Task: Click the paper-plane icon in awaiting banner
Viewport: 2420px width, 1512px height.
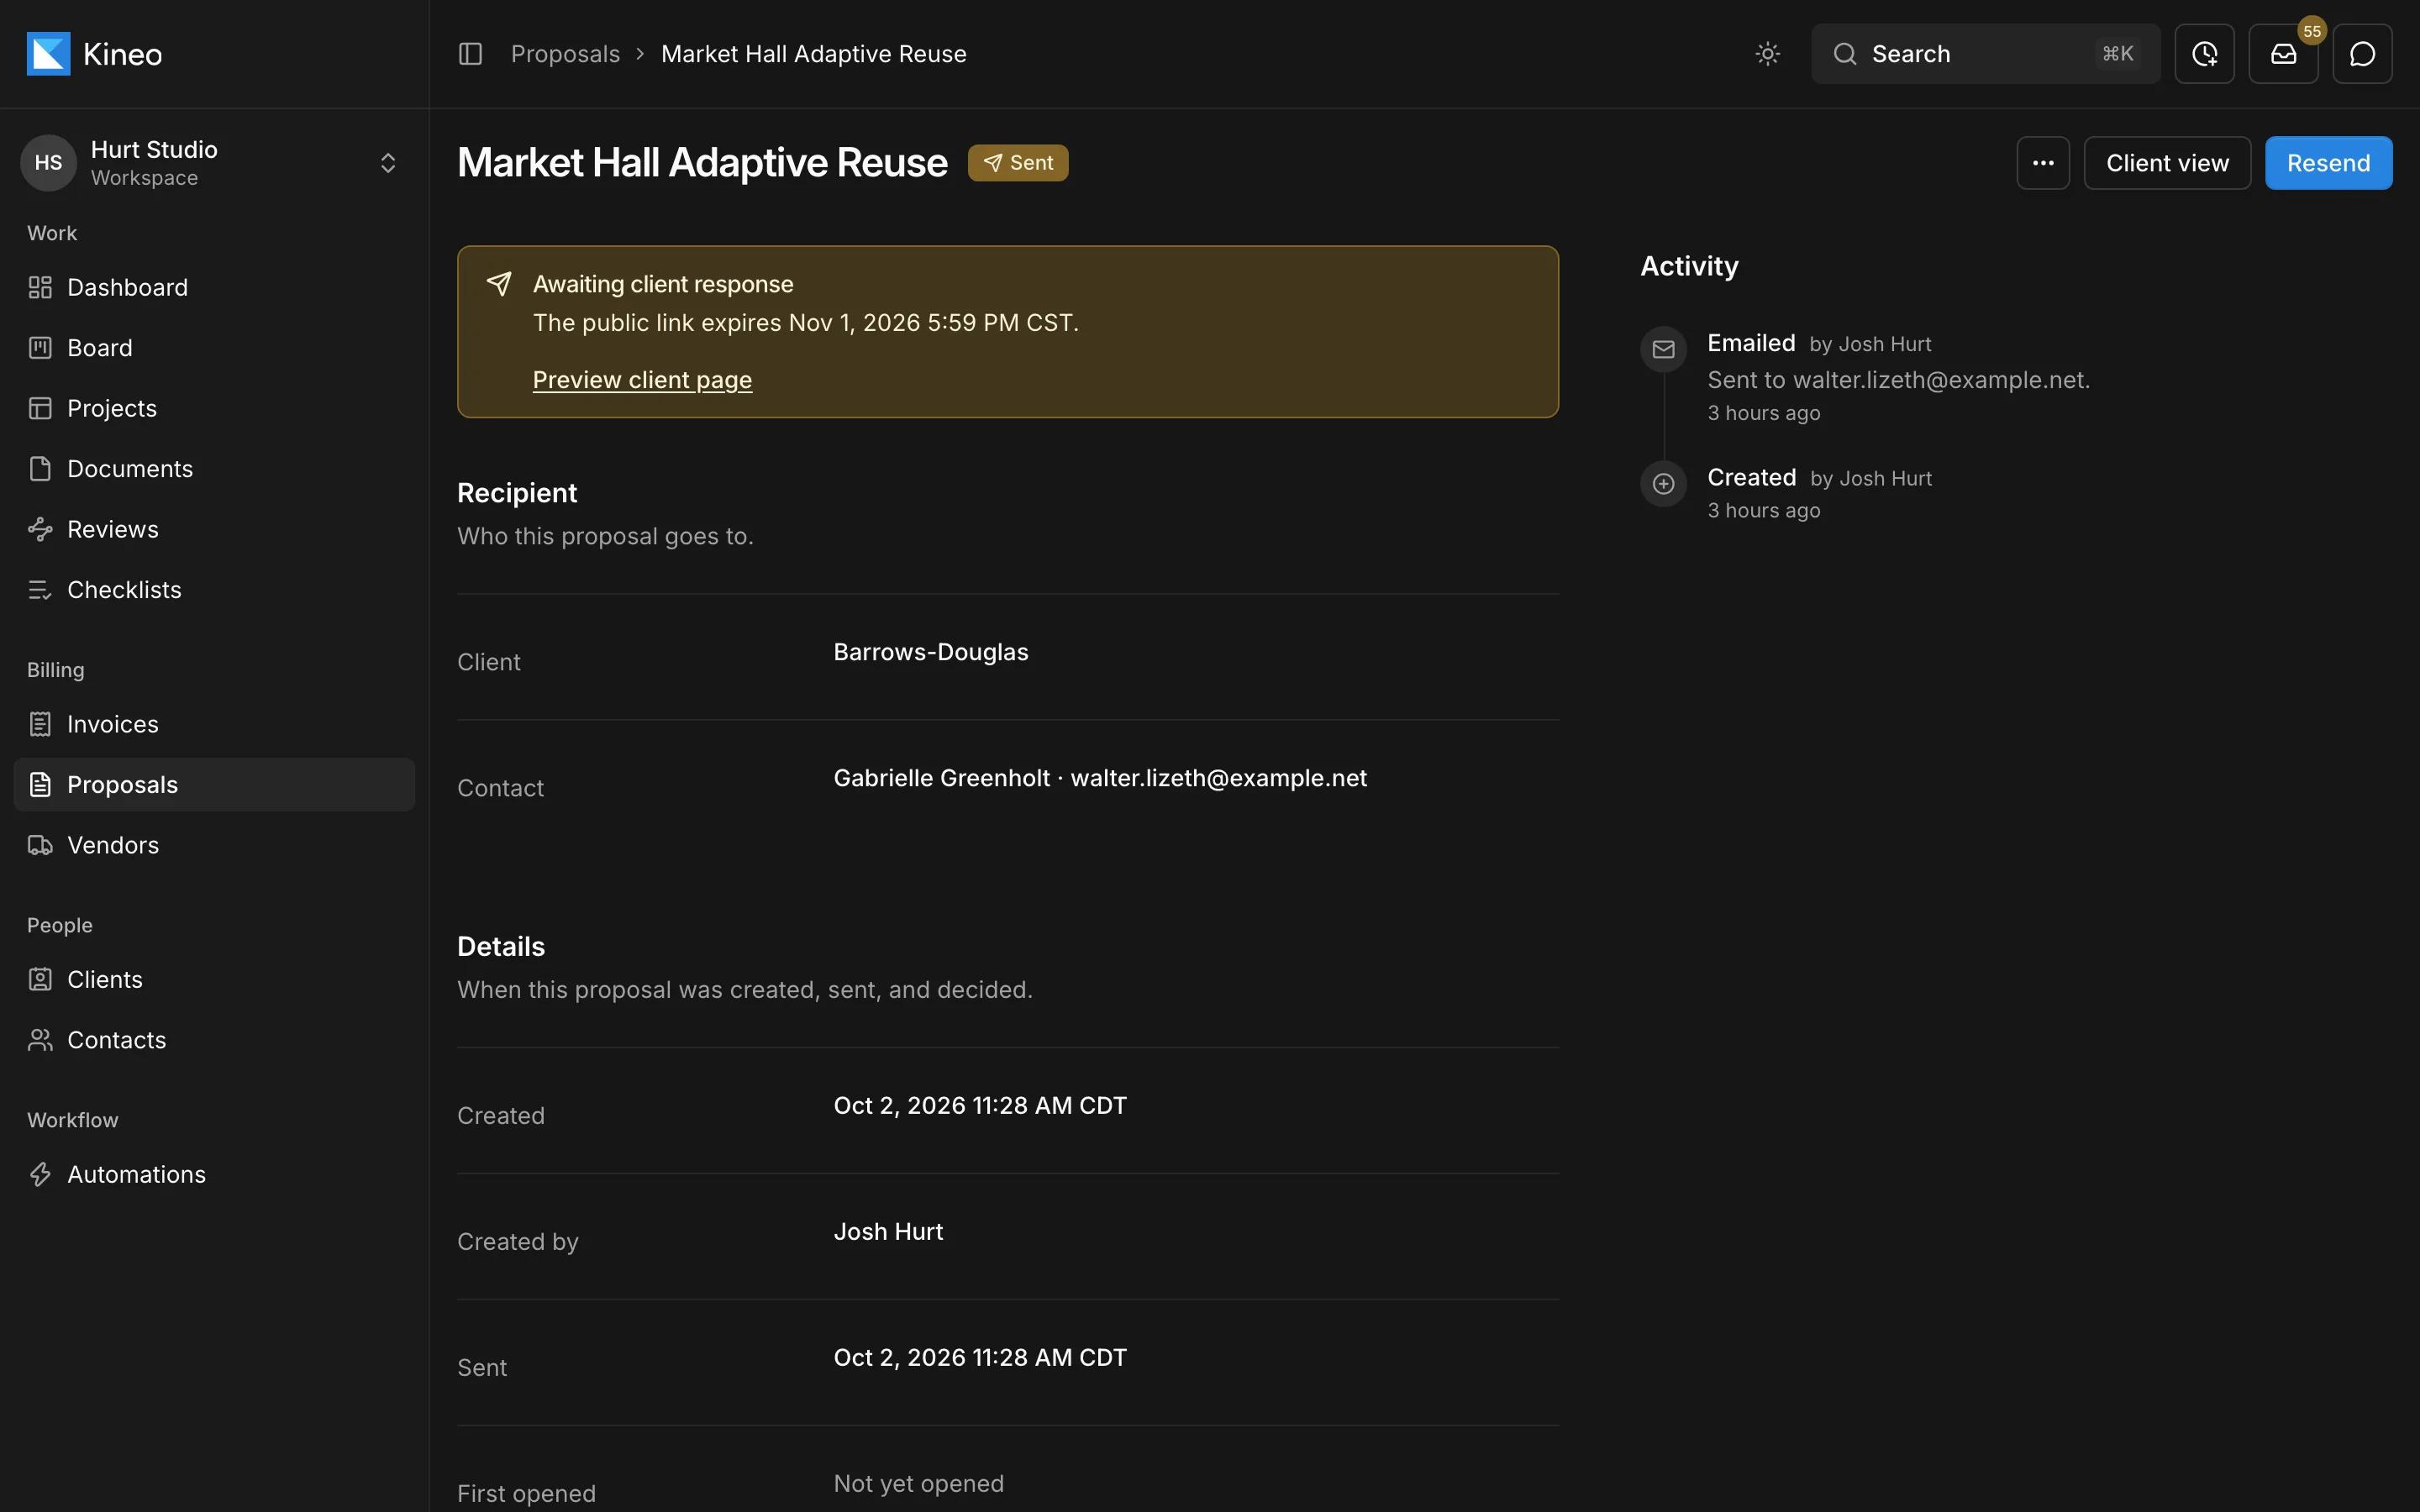Action: click(x=499, y=284)
